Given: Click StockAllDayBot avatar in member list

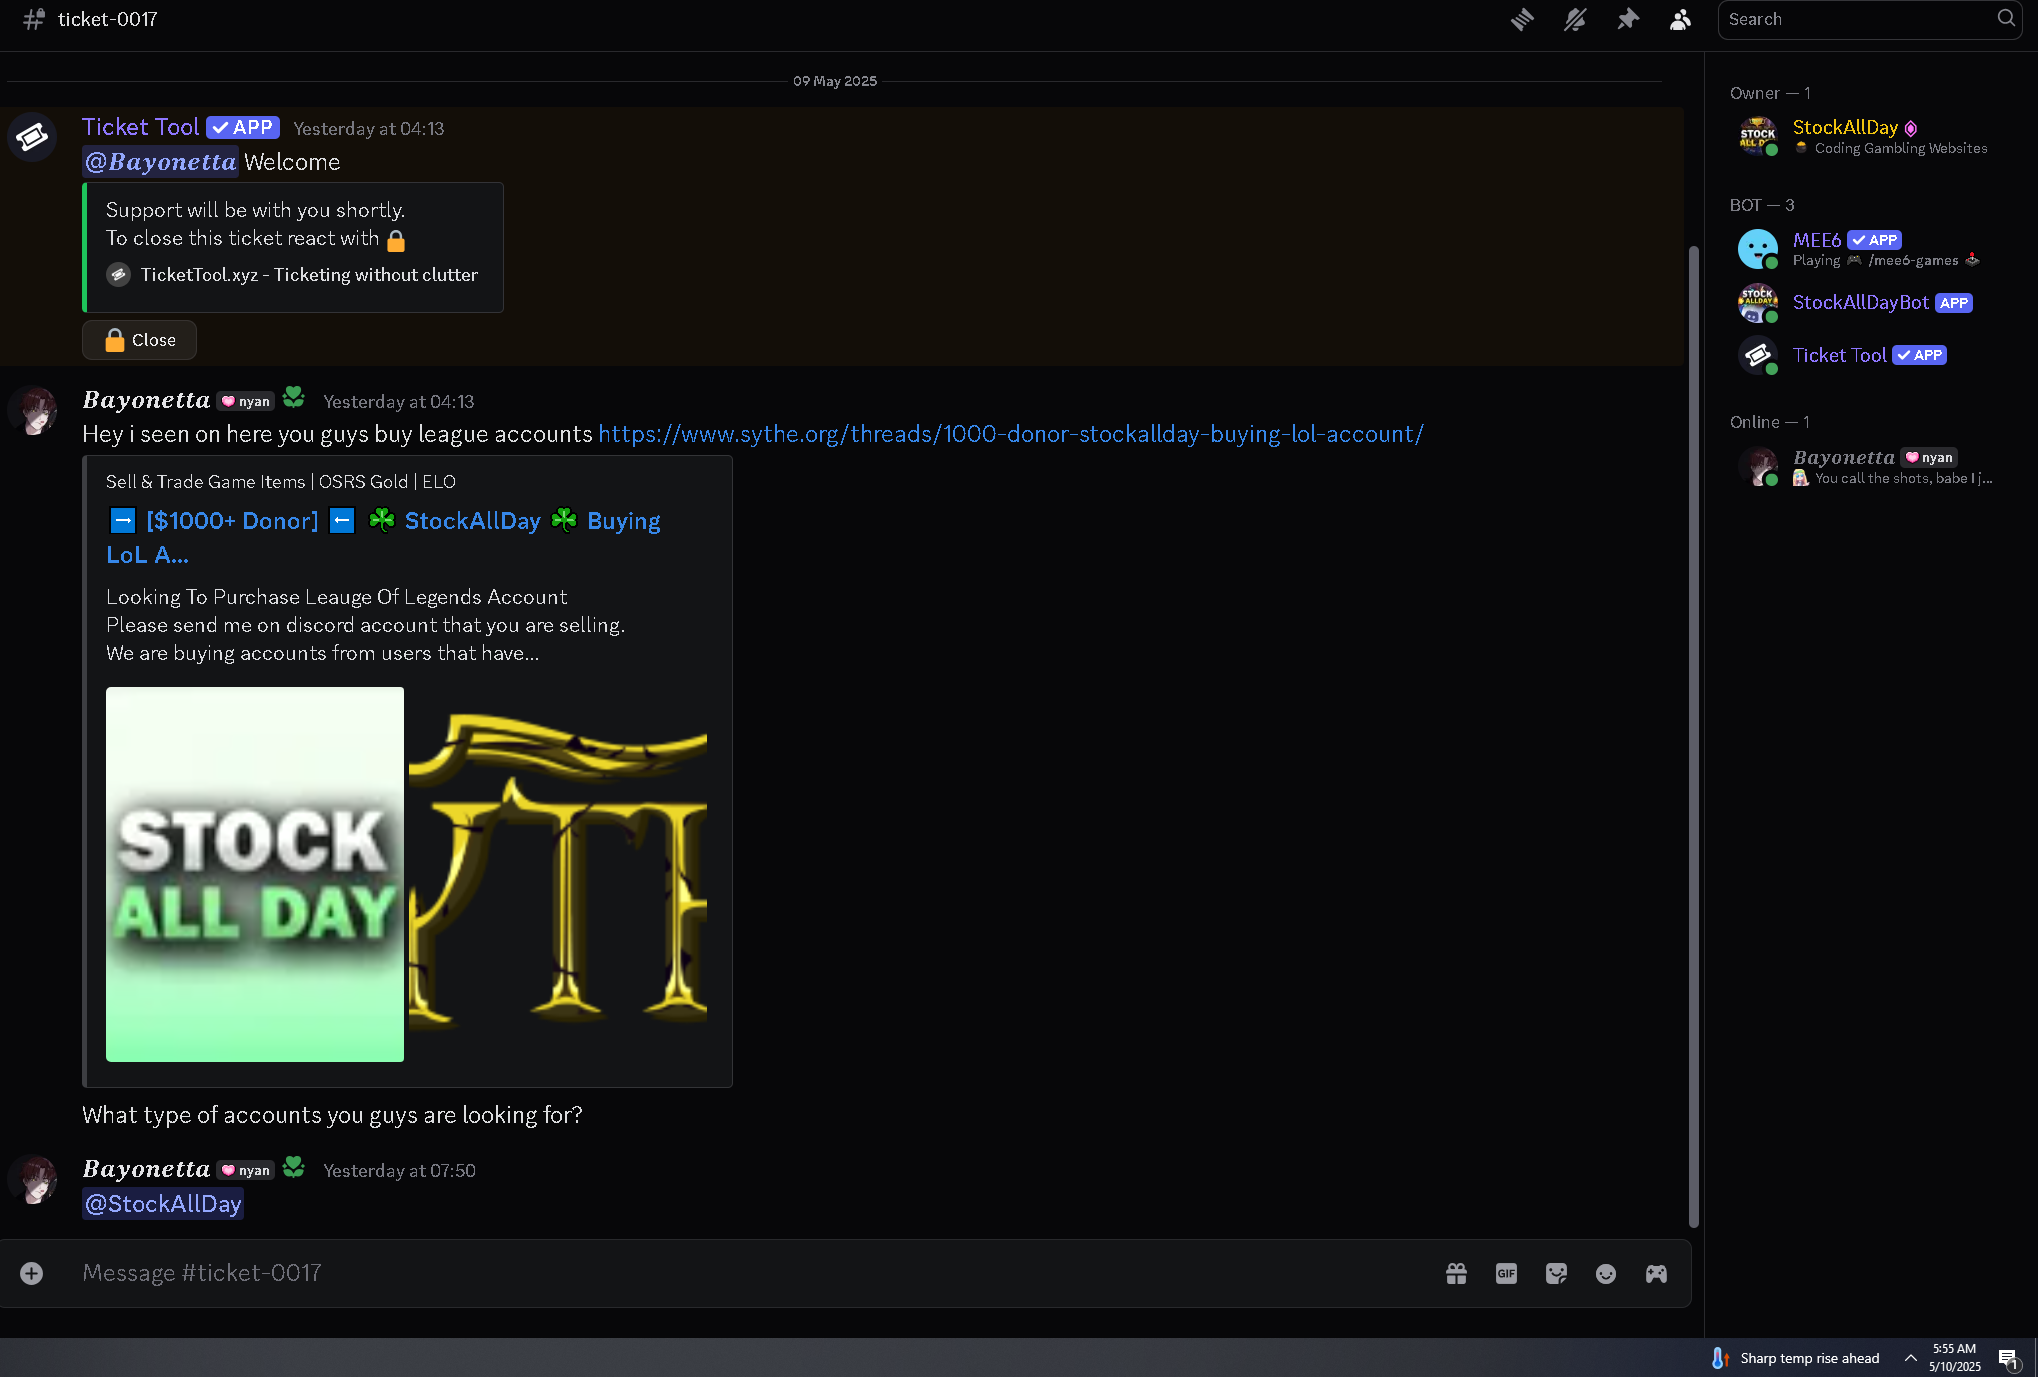Looking at the screenshot, I should coord(1757,303).
